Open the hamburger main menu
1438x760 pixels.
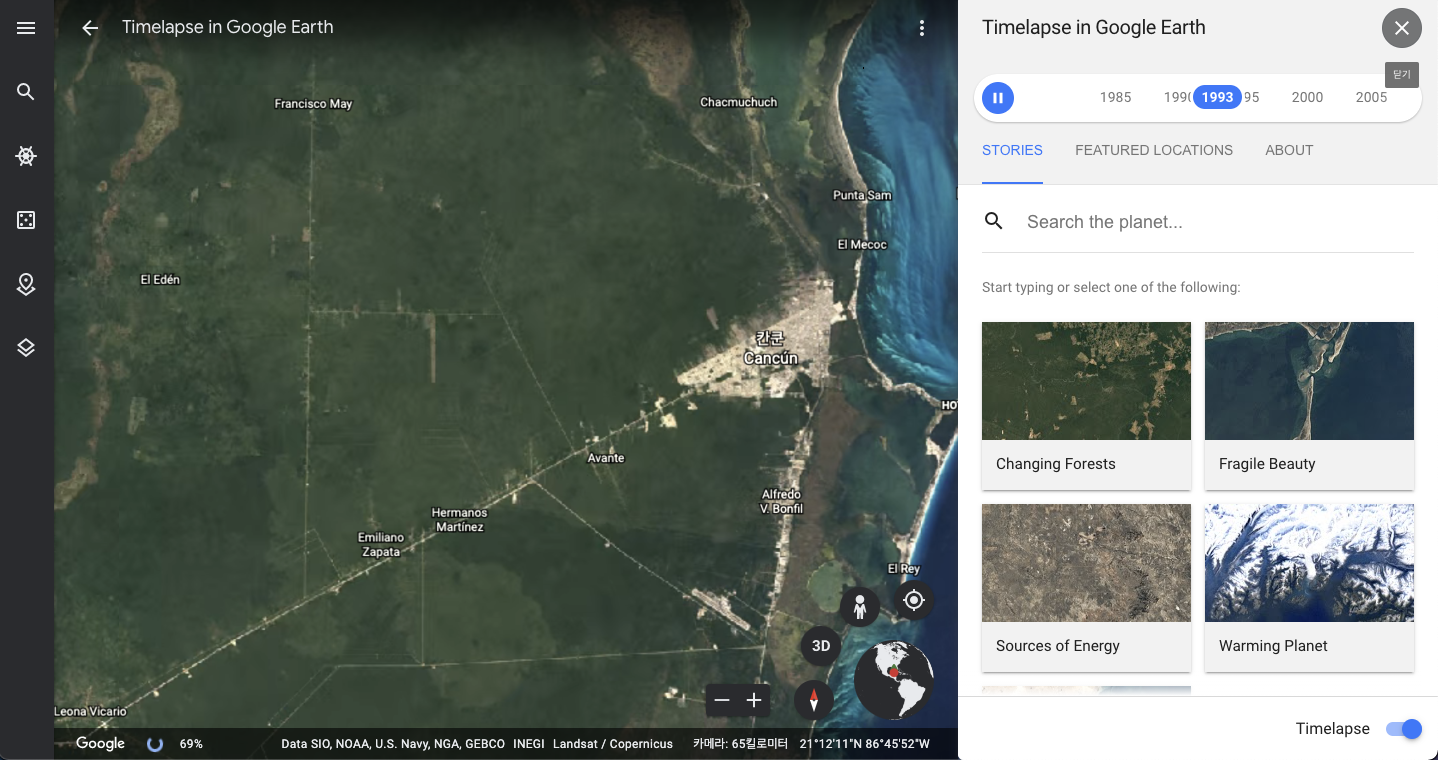(26, 28)
